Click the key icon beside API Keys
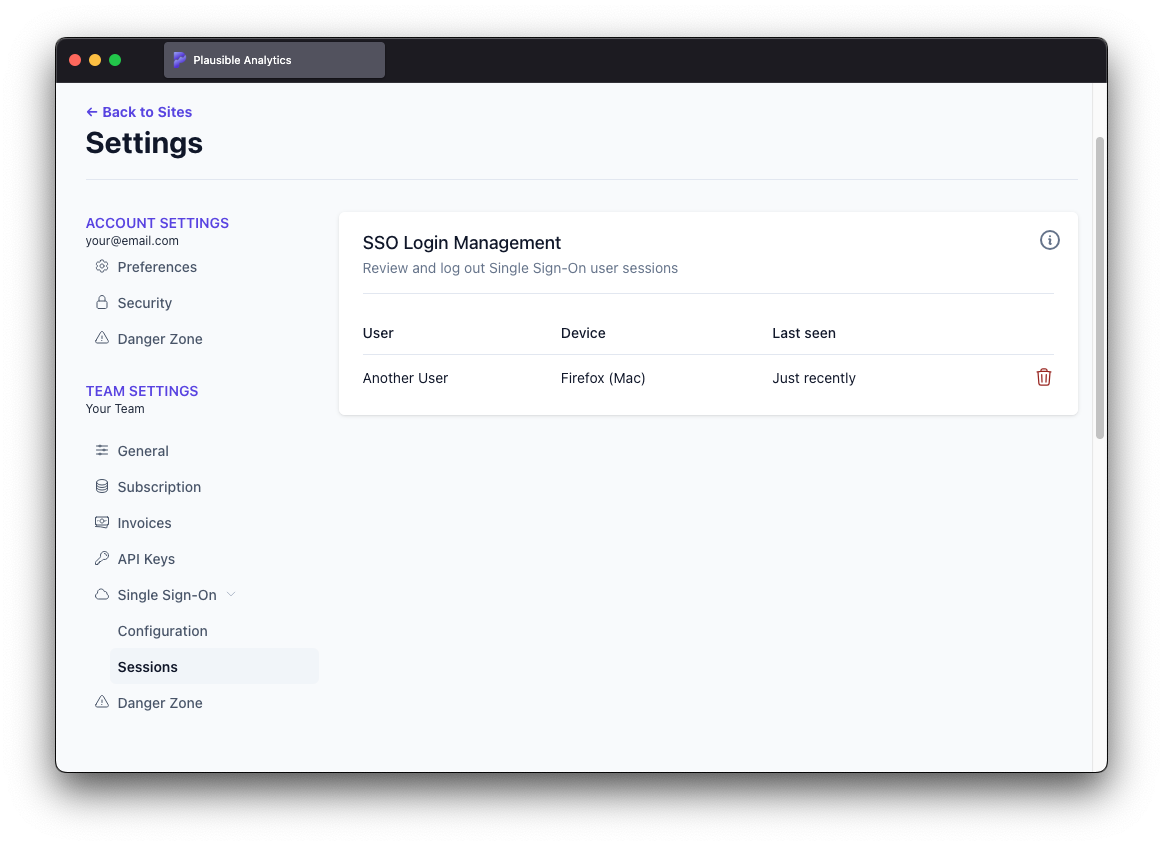1163x846 pixels. 102,559
